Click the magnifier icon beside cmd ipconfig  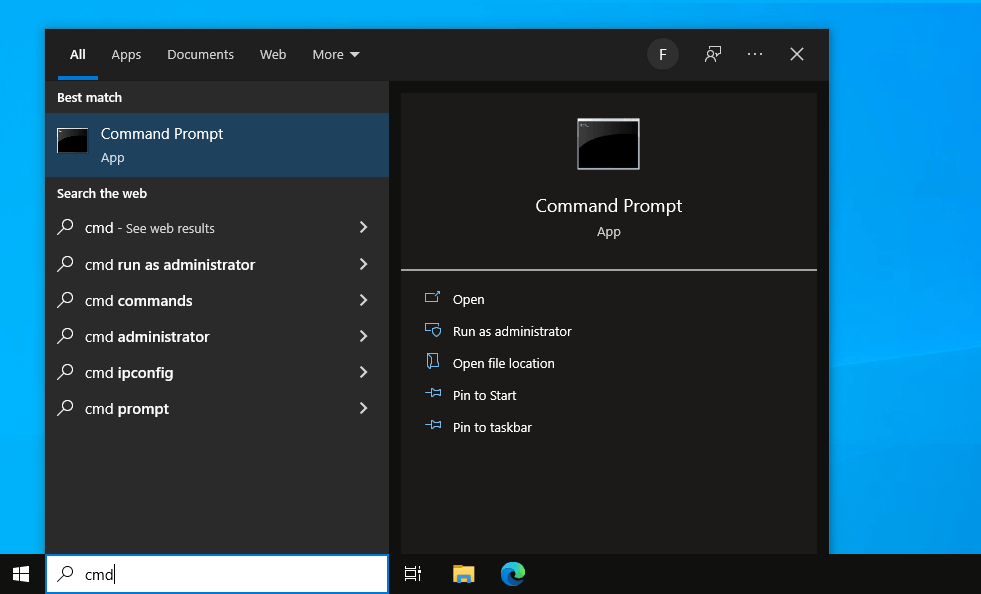(65, 372)
